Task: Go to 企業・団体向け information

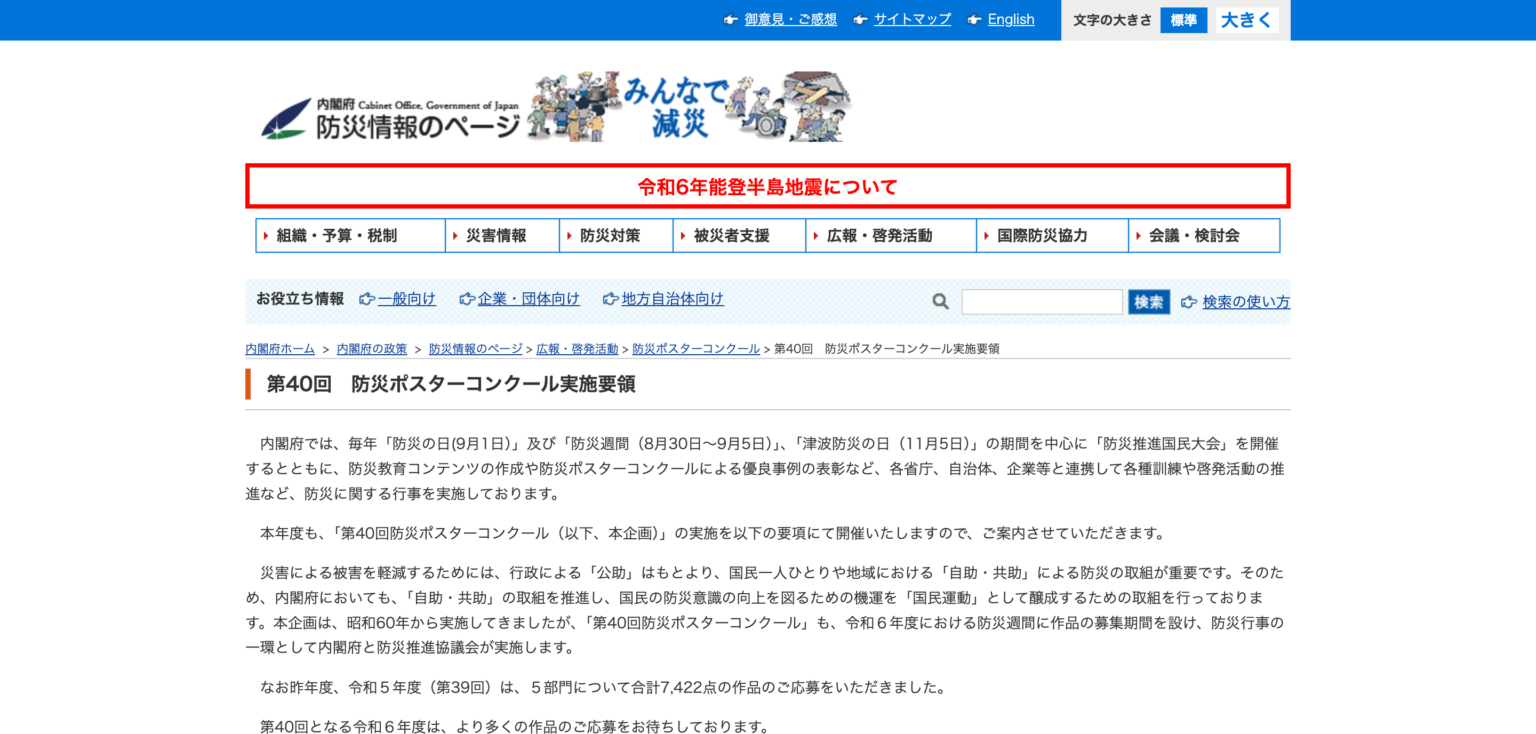Action: (529, 299)
